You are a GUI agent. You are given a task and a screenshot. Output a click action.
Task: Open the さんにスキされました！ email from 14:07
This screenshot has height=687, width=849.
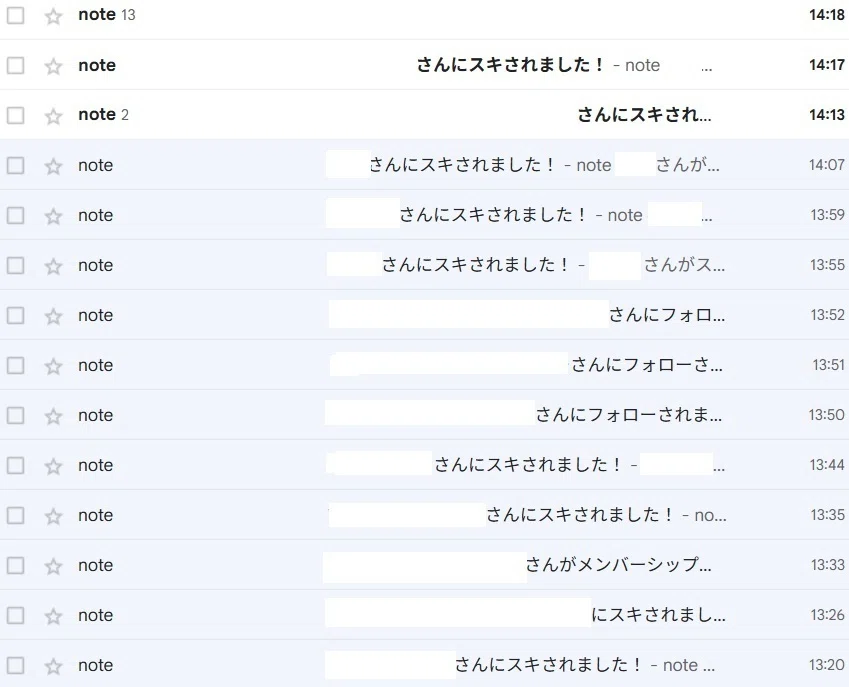coord(462,165)
